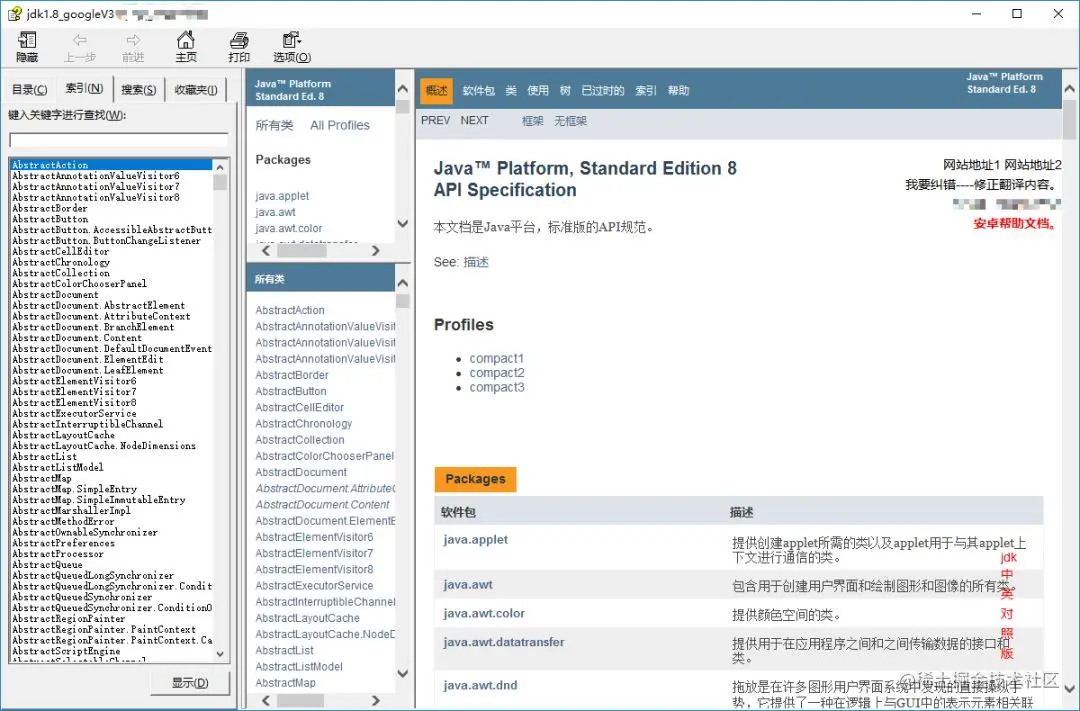Click packages frame scroll-right arrow

375,251
